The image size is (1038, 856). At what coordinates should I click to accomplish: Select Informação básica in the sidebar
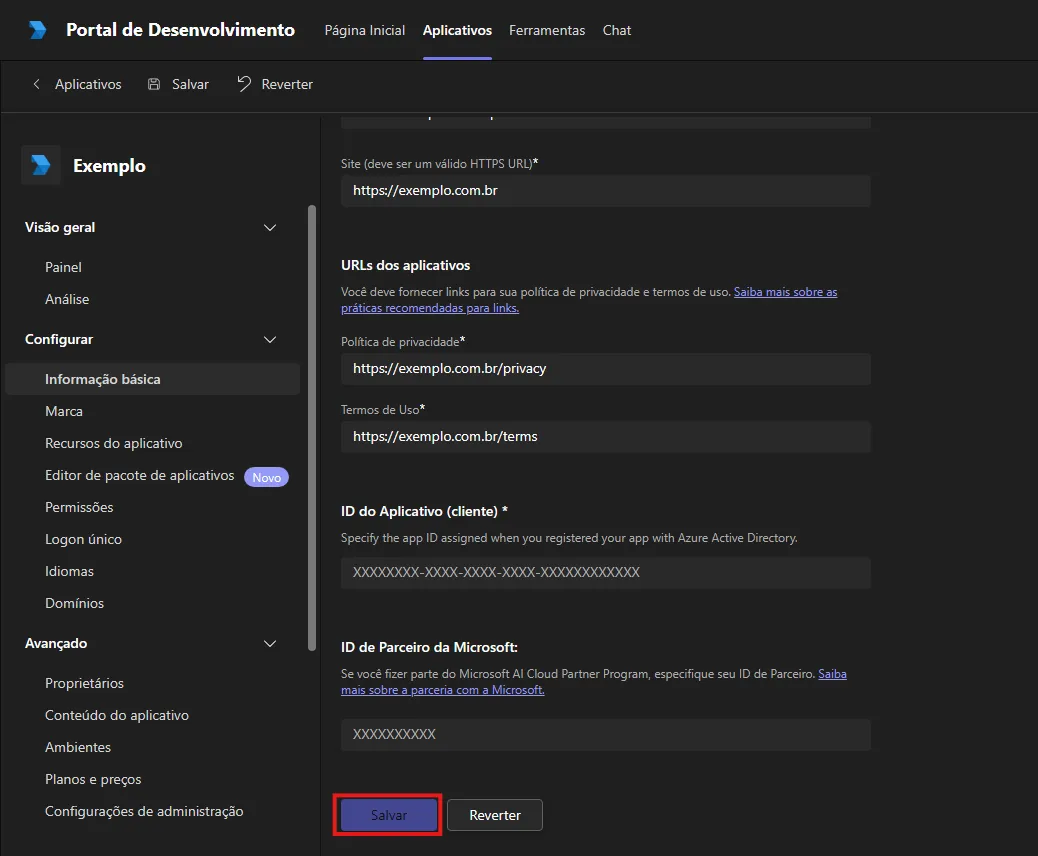[152, 379]
